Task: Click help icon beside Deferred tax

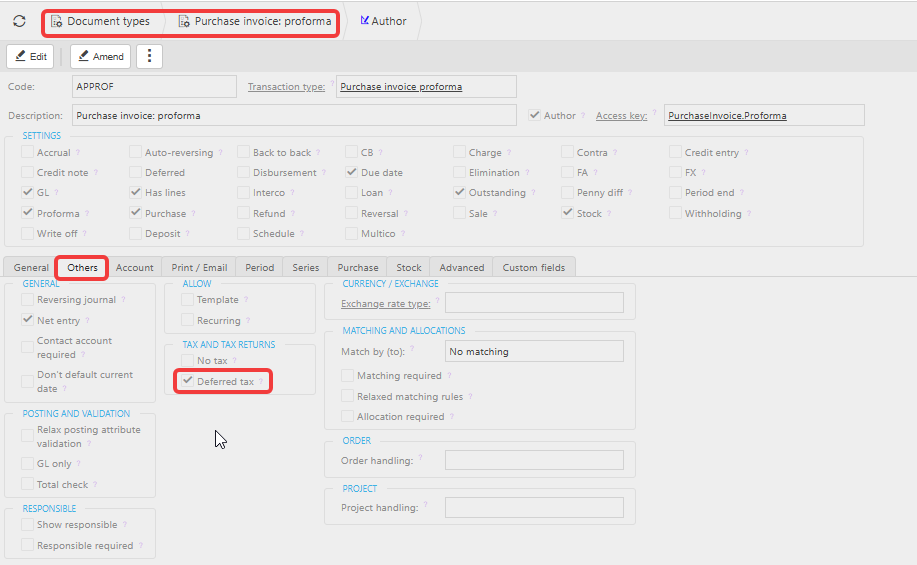Action: point(261,381)
